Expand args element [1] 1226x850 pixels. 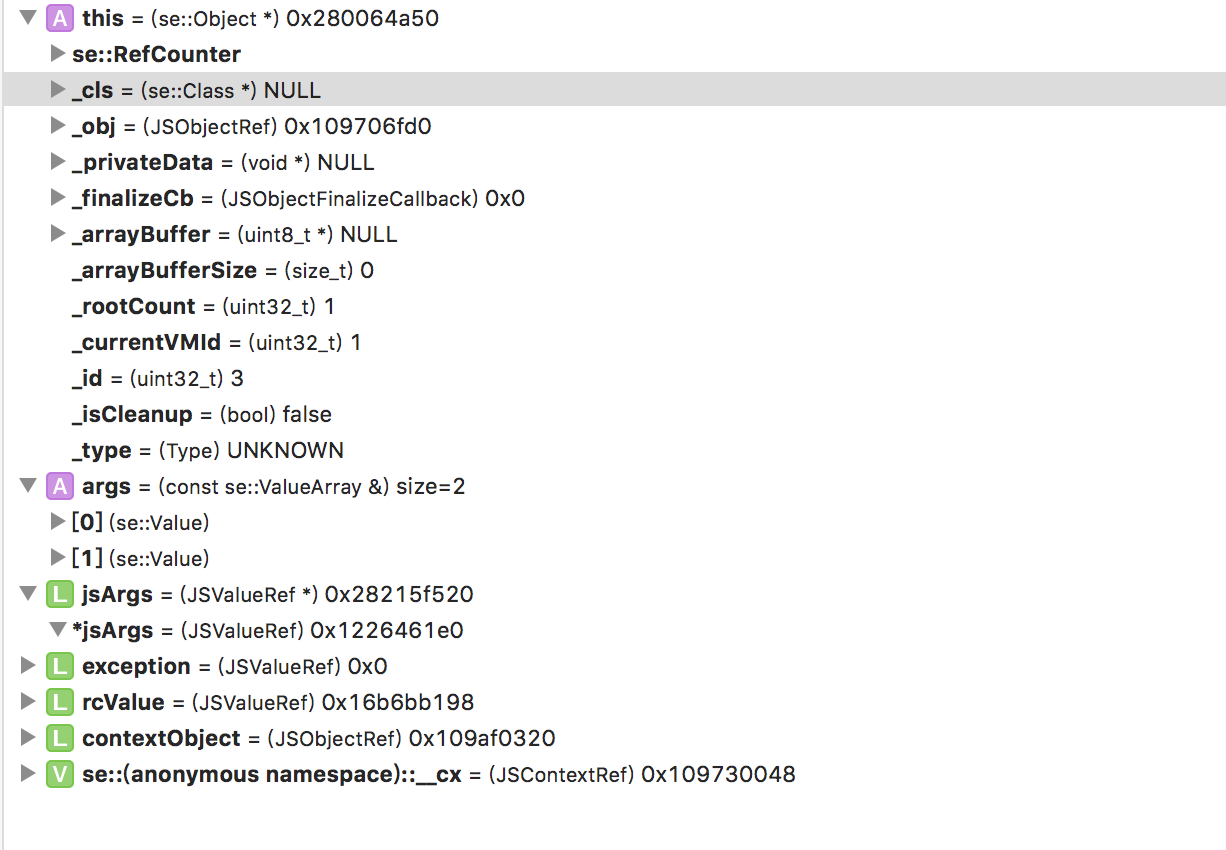pyautogui.click(x=57, y=558)
